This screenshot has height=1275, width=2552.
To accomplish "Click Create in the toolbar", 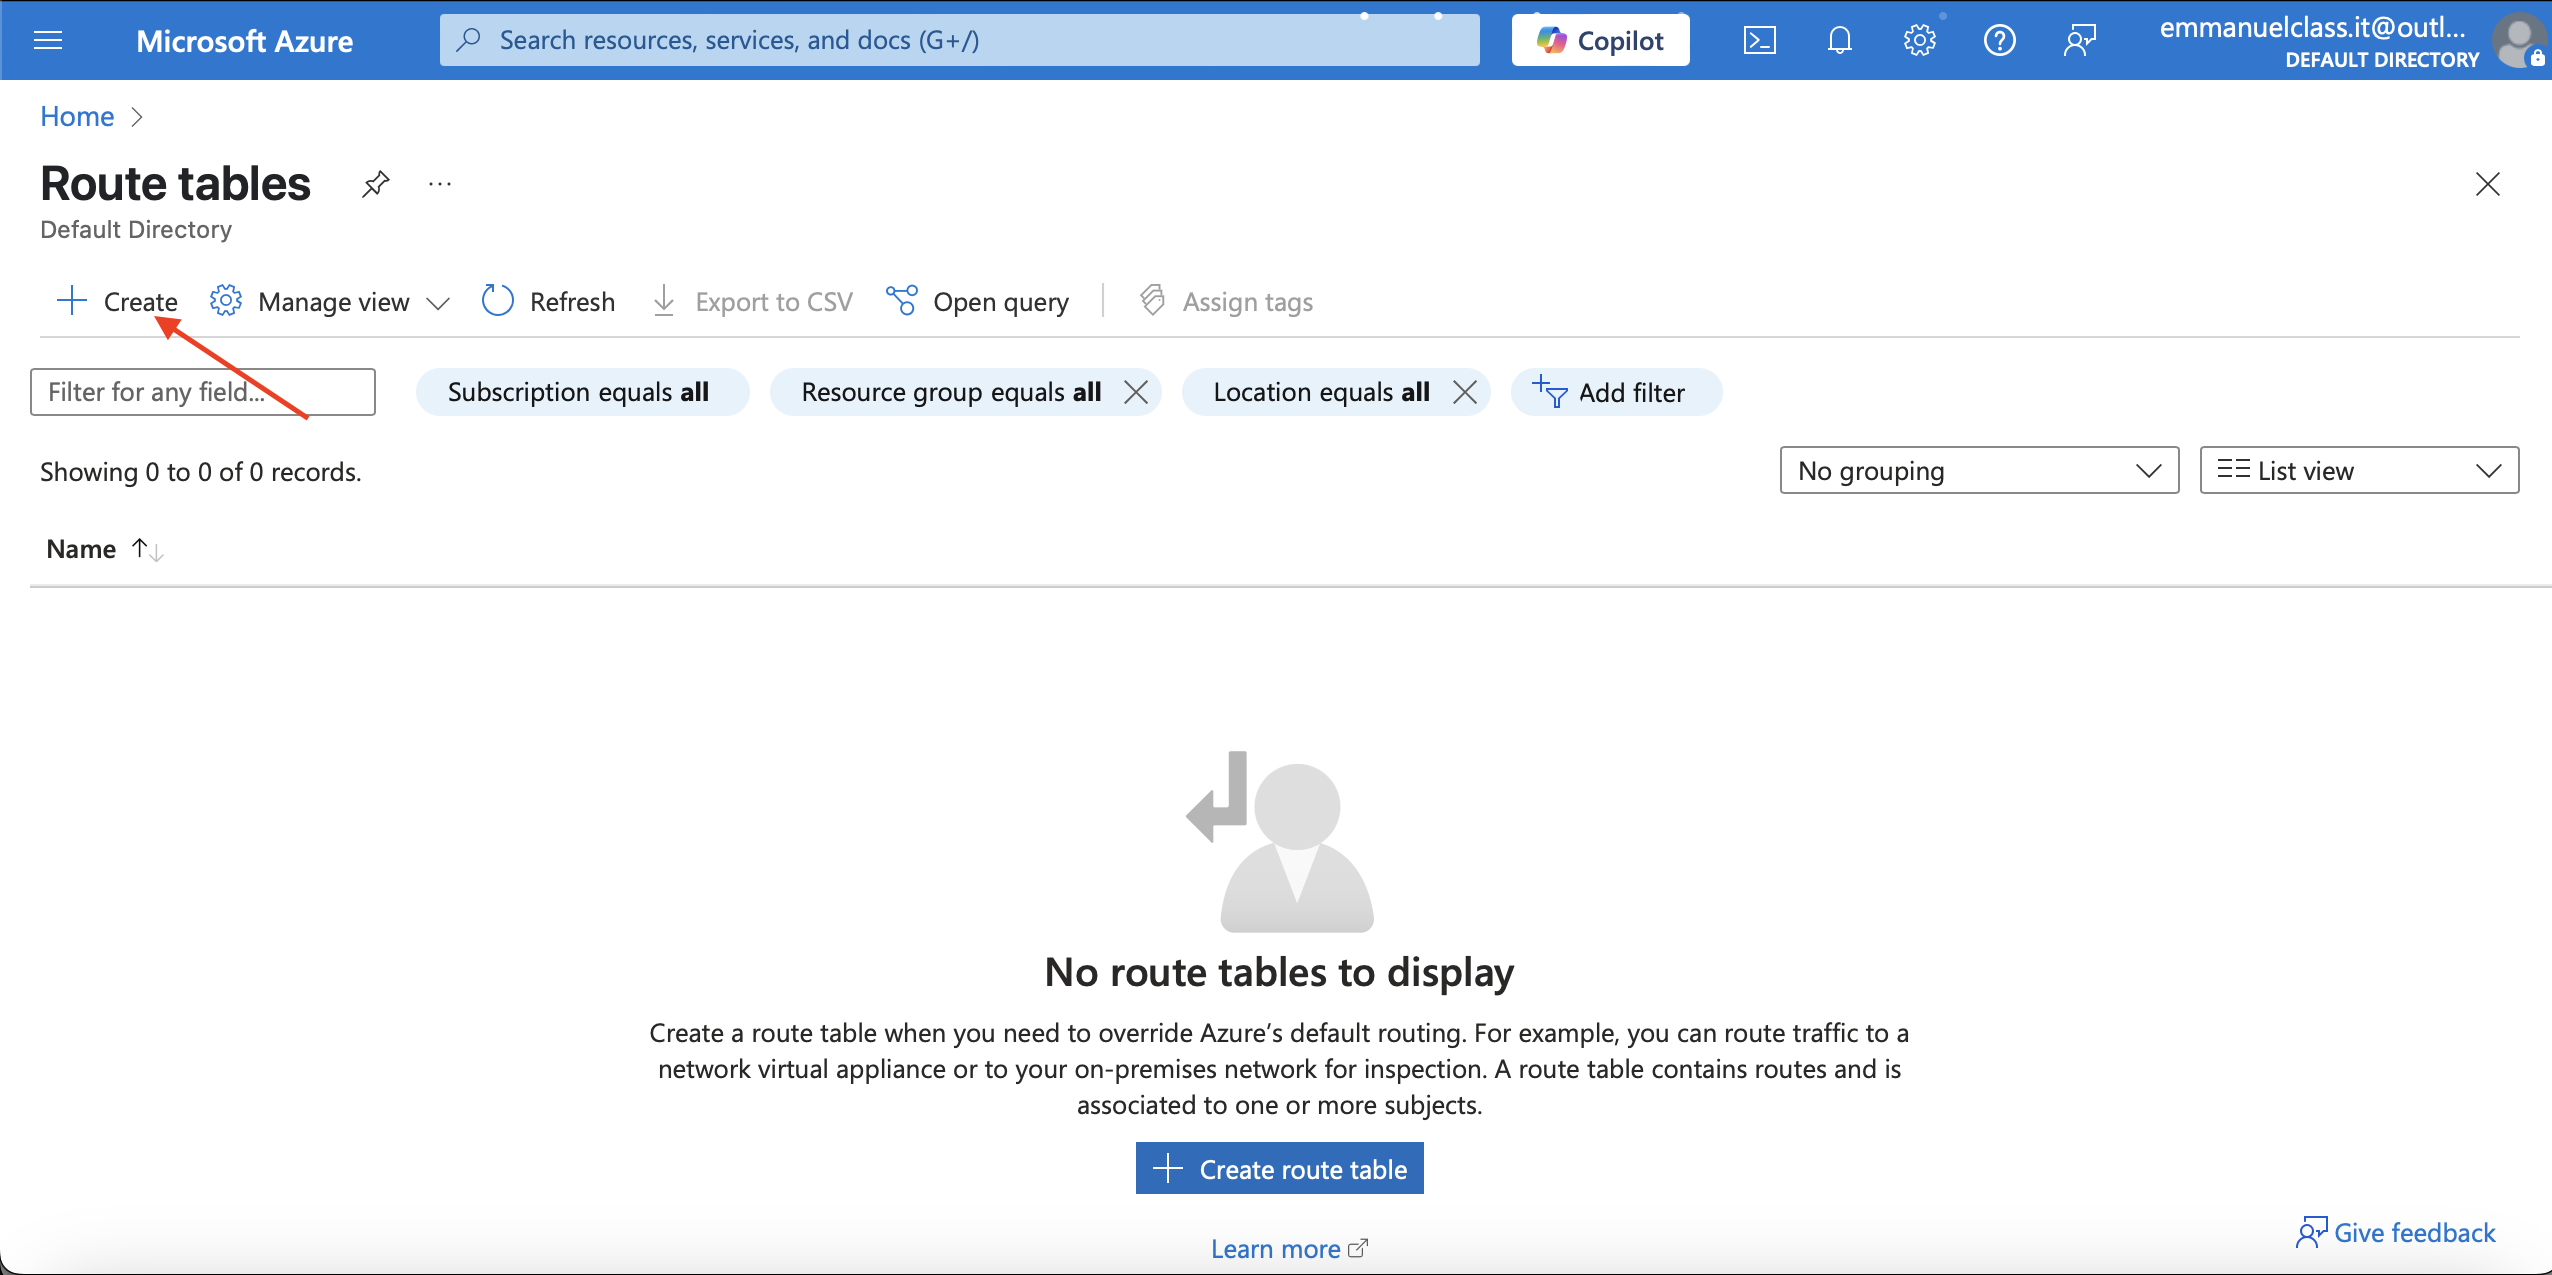I will click(x=117, y=301).
